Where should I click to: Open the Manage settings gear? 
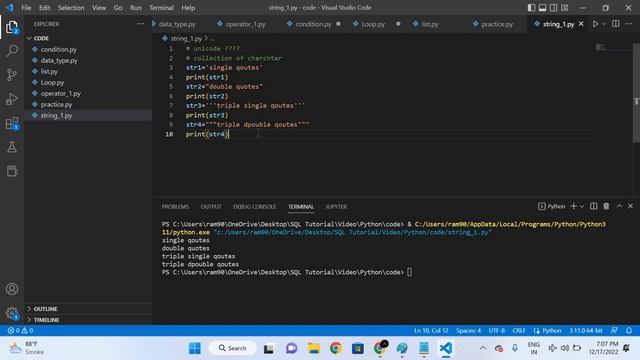click(x=12, y=313)
